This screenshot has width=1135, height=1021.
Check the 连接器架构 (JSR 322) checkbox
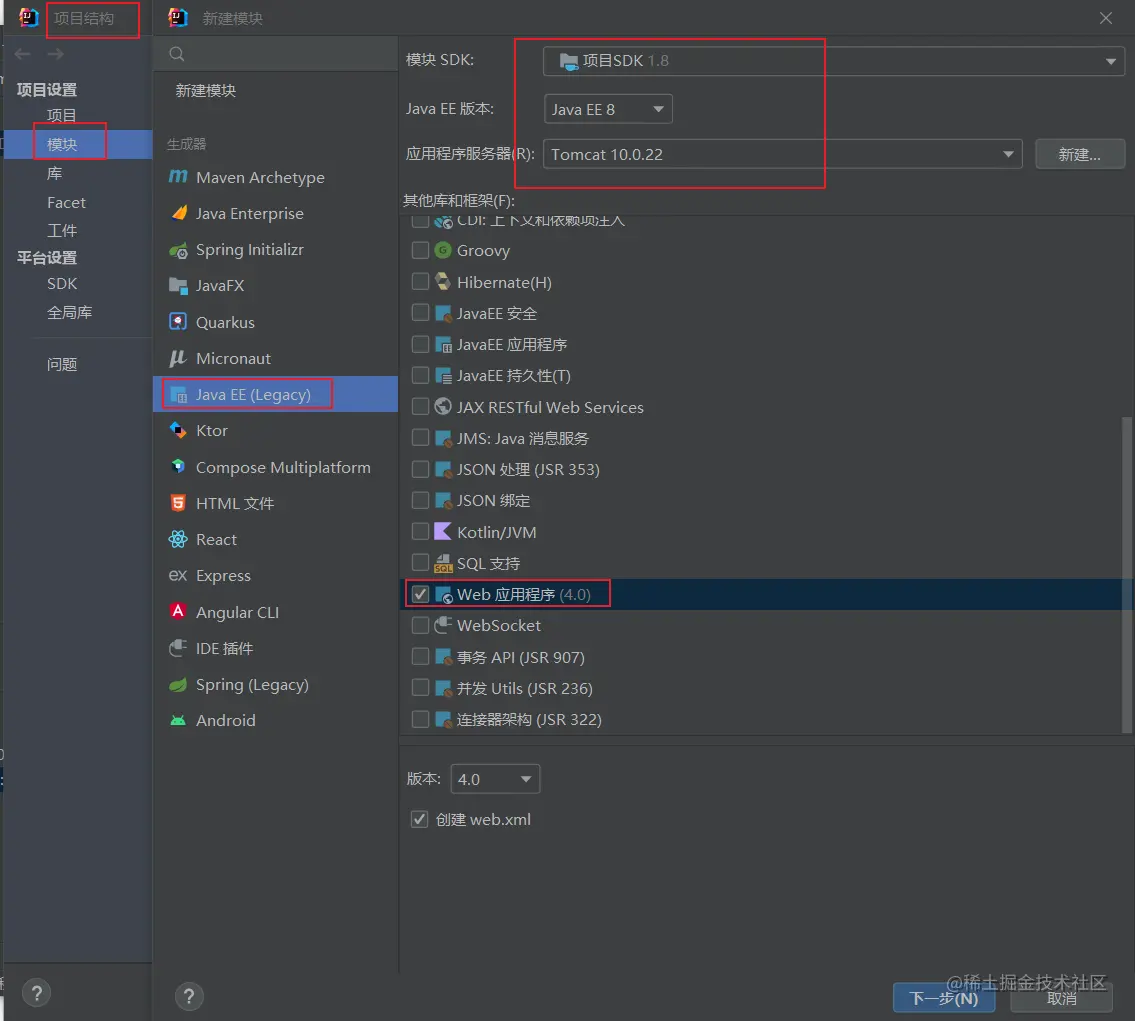(420, 719)
